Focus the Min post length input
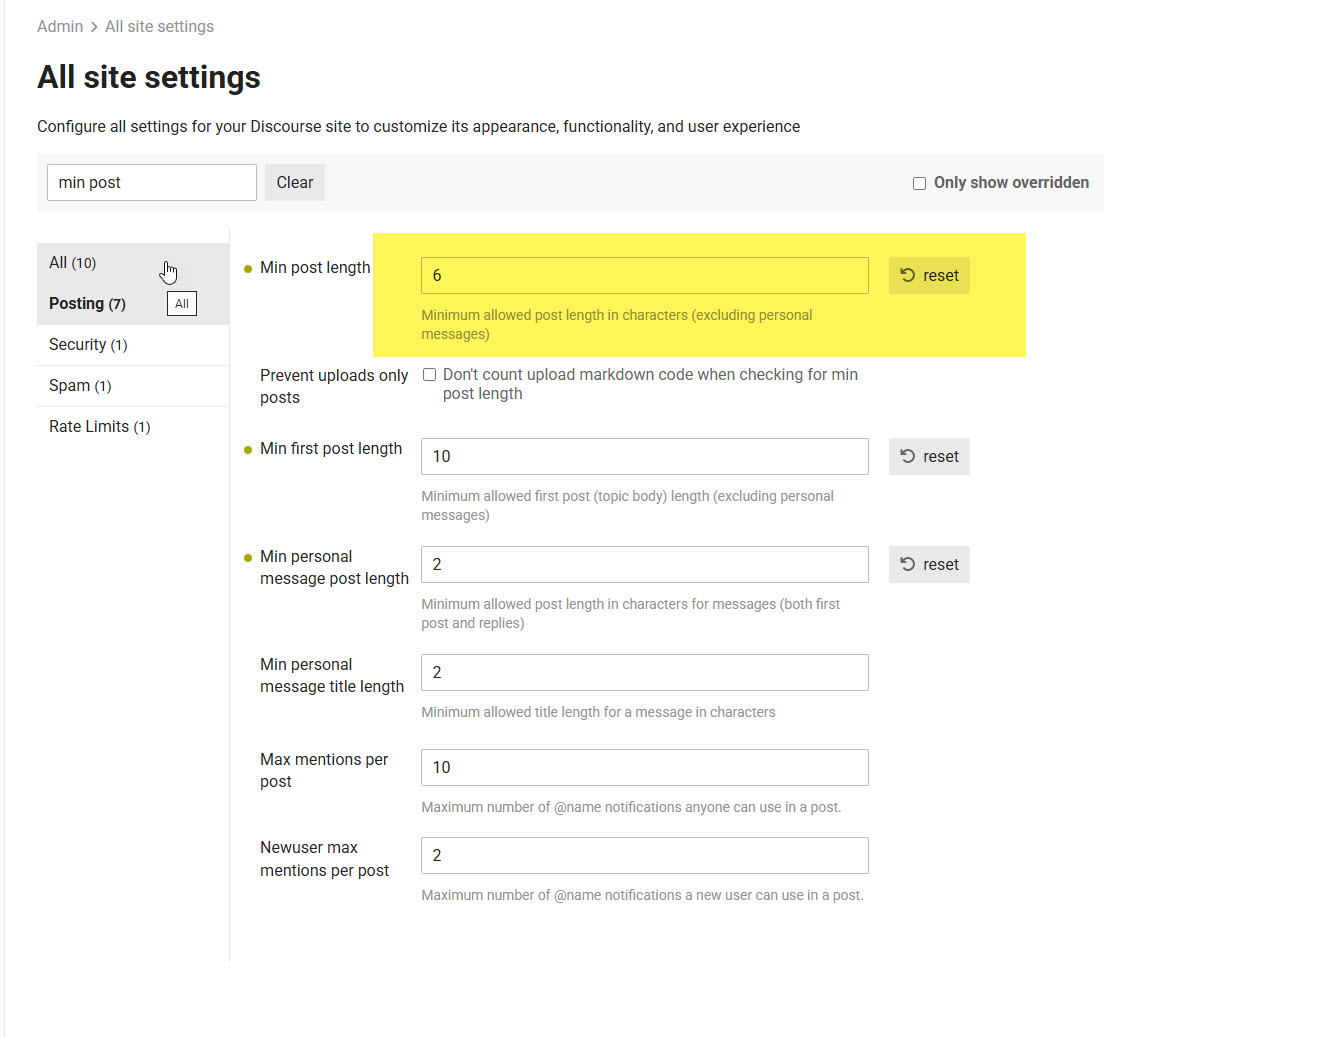Image resolution: width=1328 pixels, height=1037 pixels. pos(644,276)
